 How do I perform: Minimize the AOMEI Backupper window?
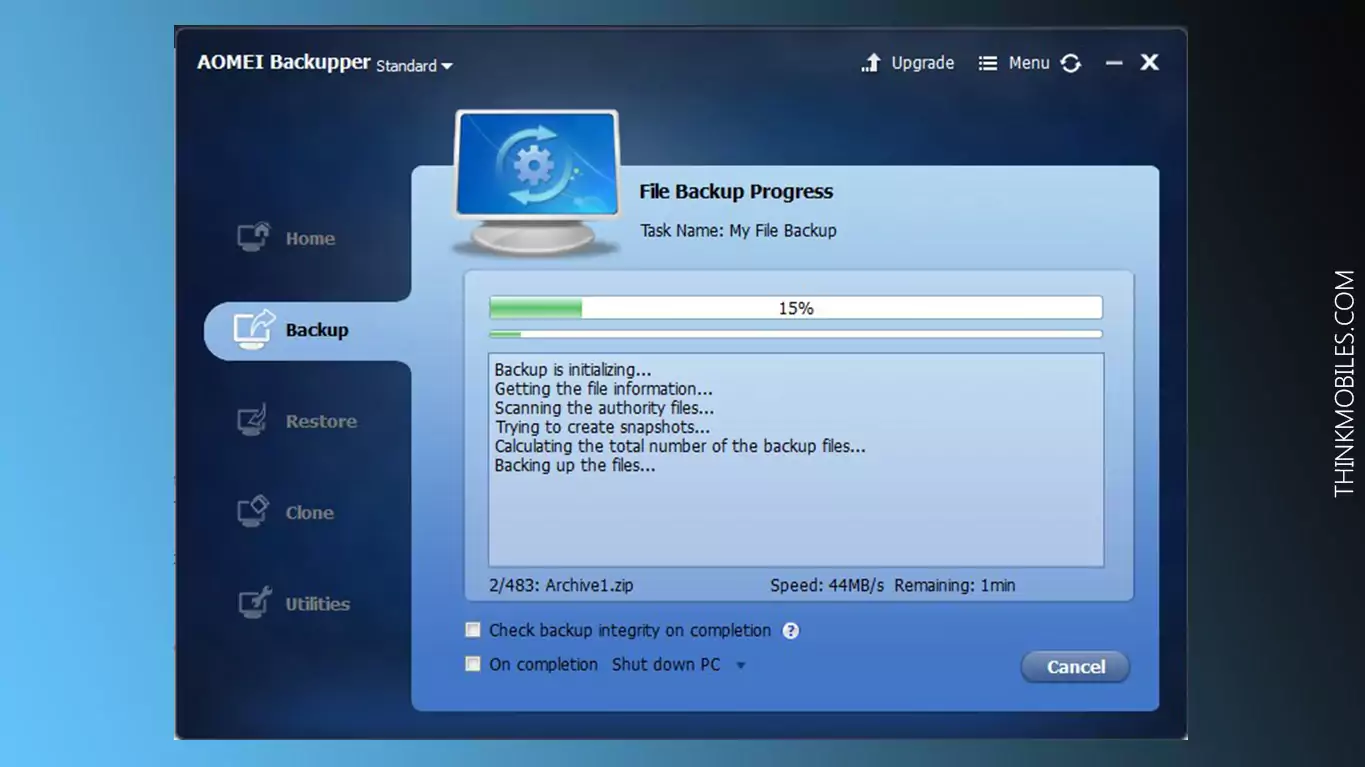(x=1114, y=63)
